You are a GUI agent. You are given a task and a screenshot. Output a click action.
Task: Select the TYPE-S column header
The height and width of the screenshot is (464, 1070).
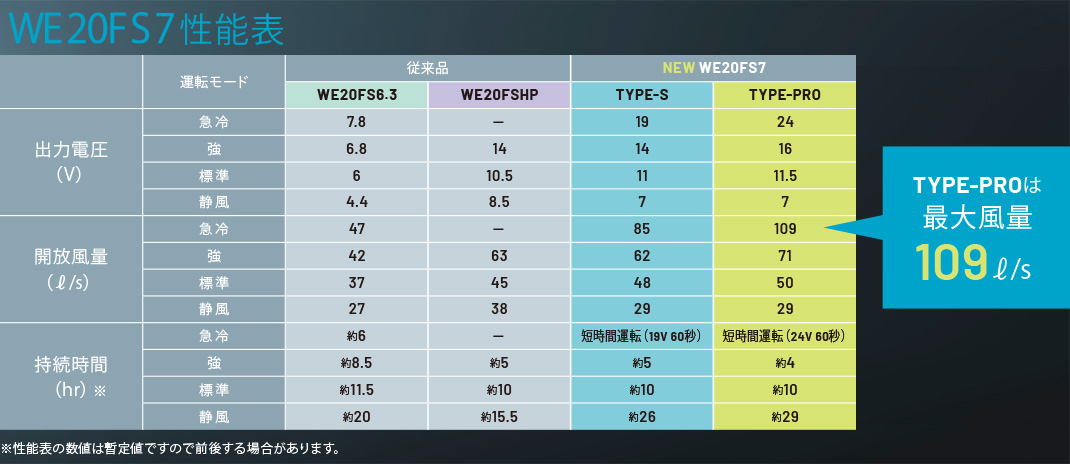click(x=641, y=96)
